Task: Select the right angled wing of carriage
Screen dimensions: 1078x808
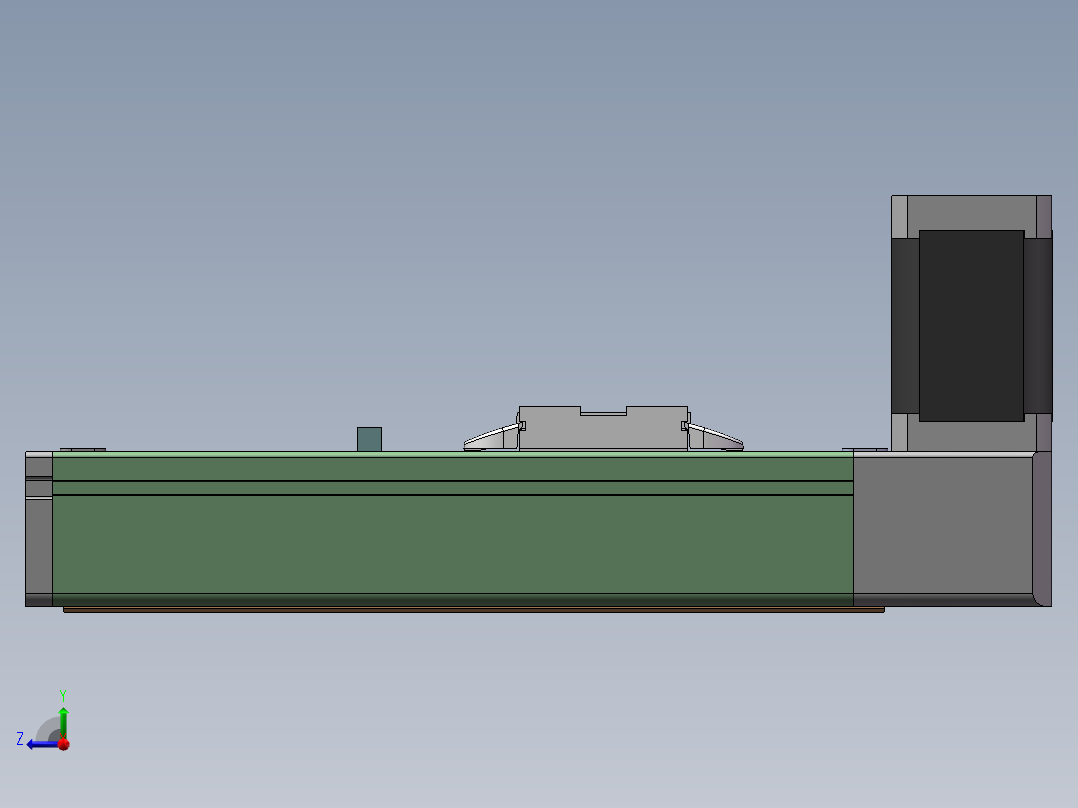Action: point(715,438)
